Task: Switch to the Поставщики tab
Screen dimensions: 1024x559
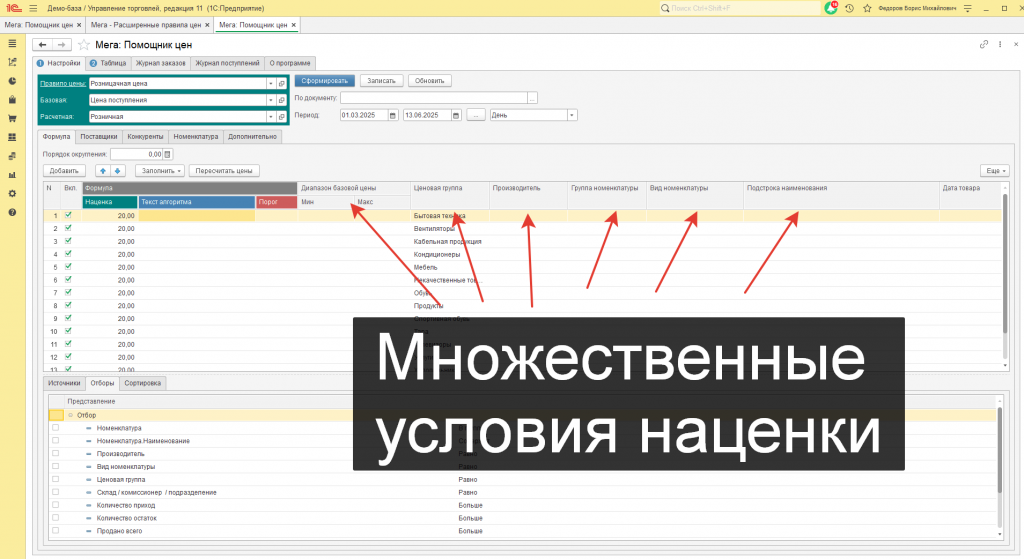Action: pos(99,136)
